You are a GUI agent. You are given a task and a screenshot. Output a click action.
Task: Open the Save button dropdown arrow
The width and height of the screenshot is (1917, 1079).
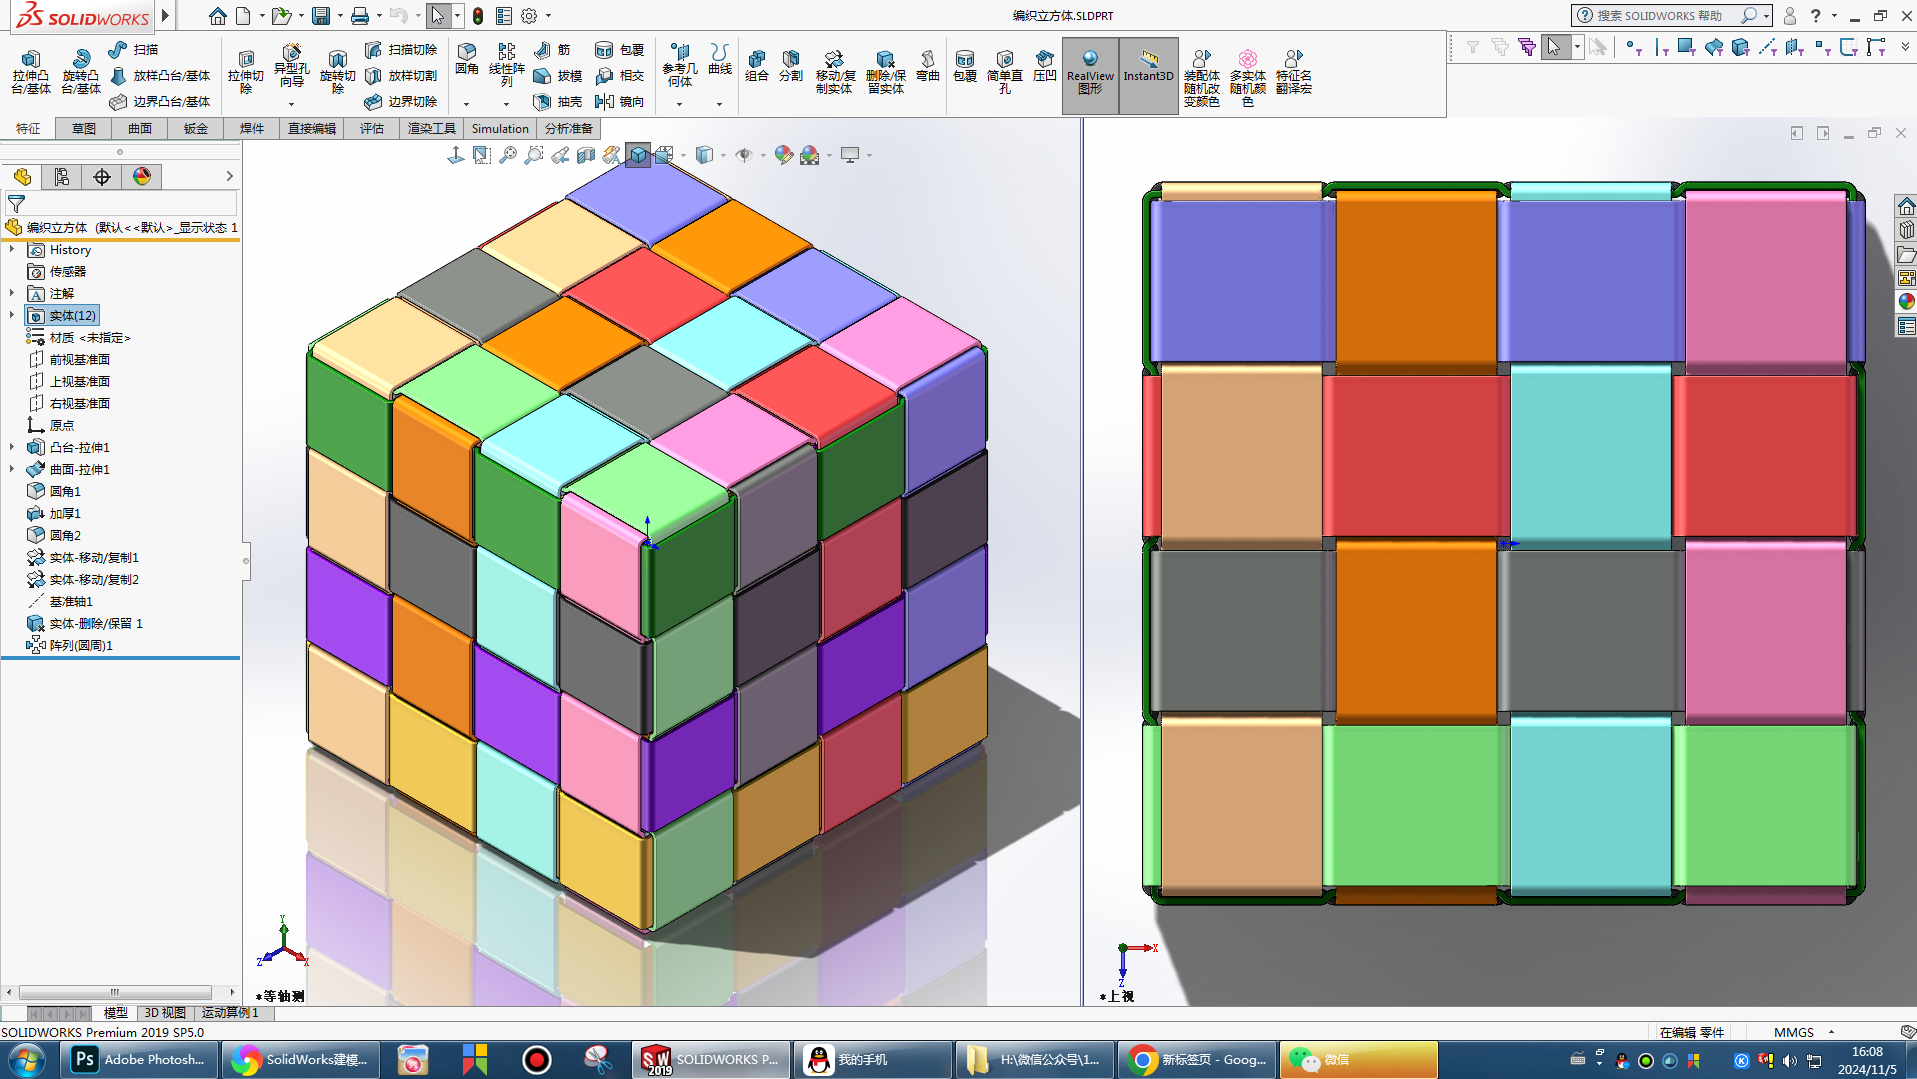pyautogui.click(x=340, y=16)
